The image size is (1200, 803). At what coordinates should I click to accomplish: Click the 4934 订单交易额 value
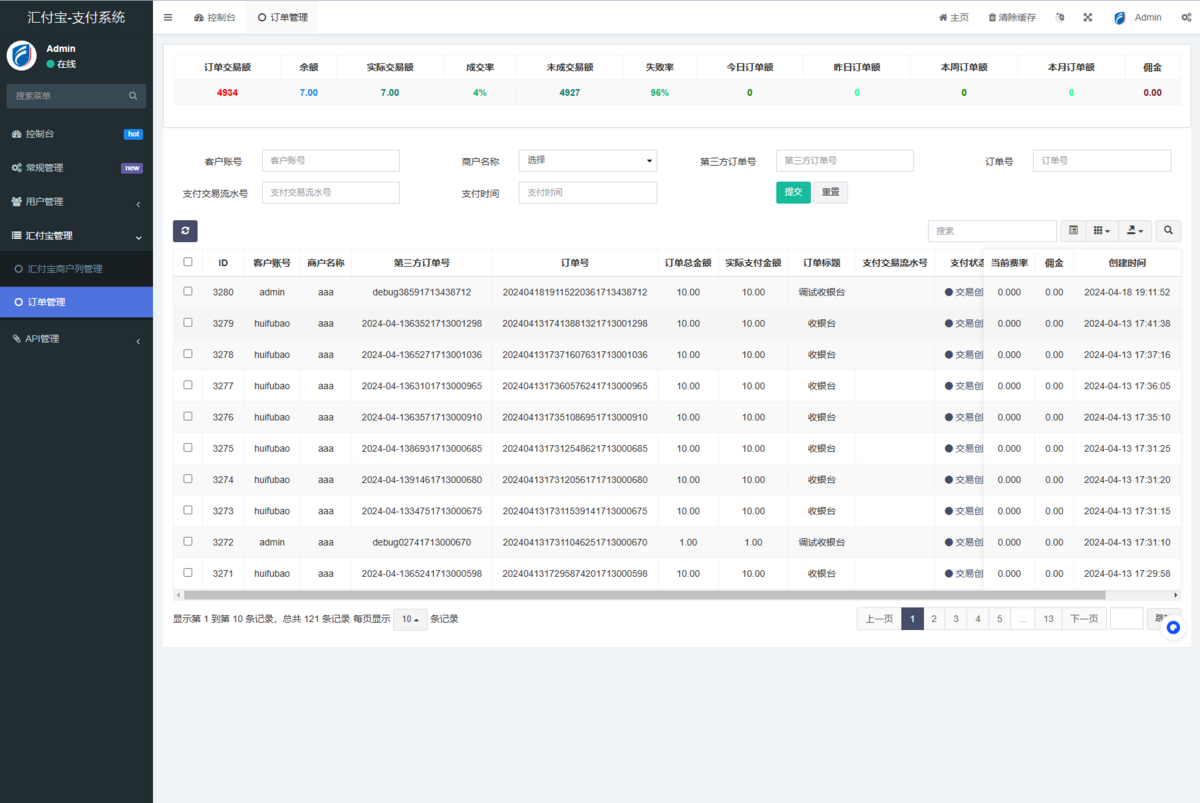tap(227, 92)
